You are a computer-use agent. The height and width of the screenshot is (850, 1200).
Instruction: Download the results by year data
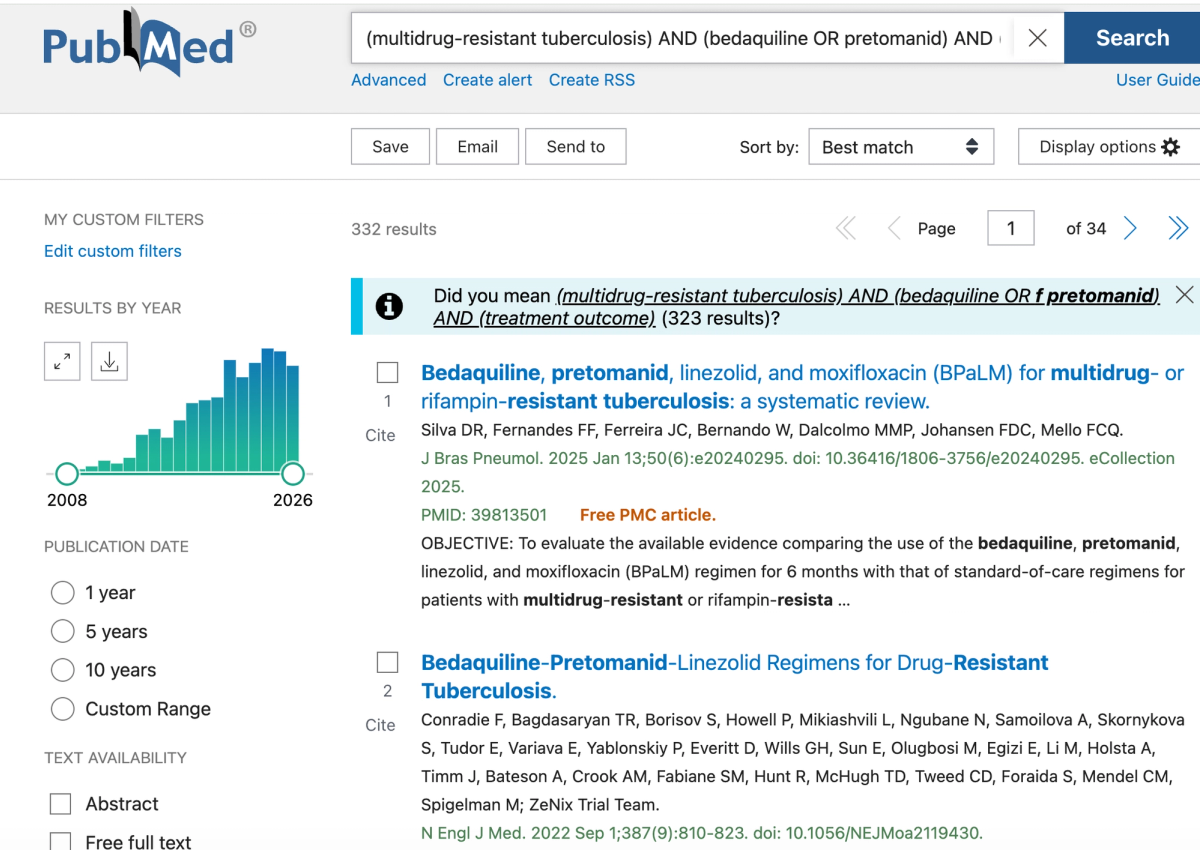tap(109, 362)
